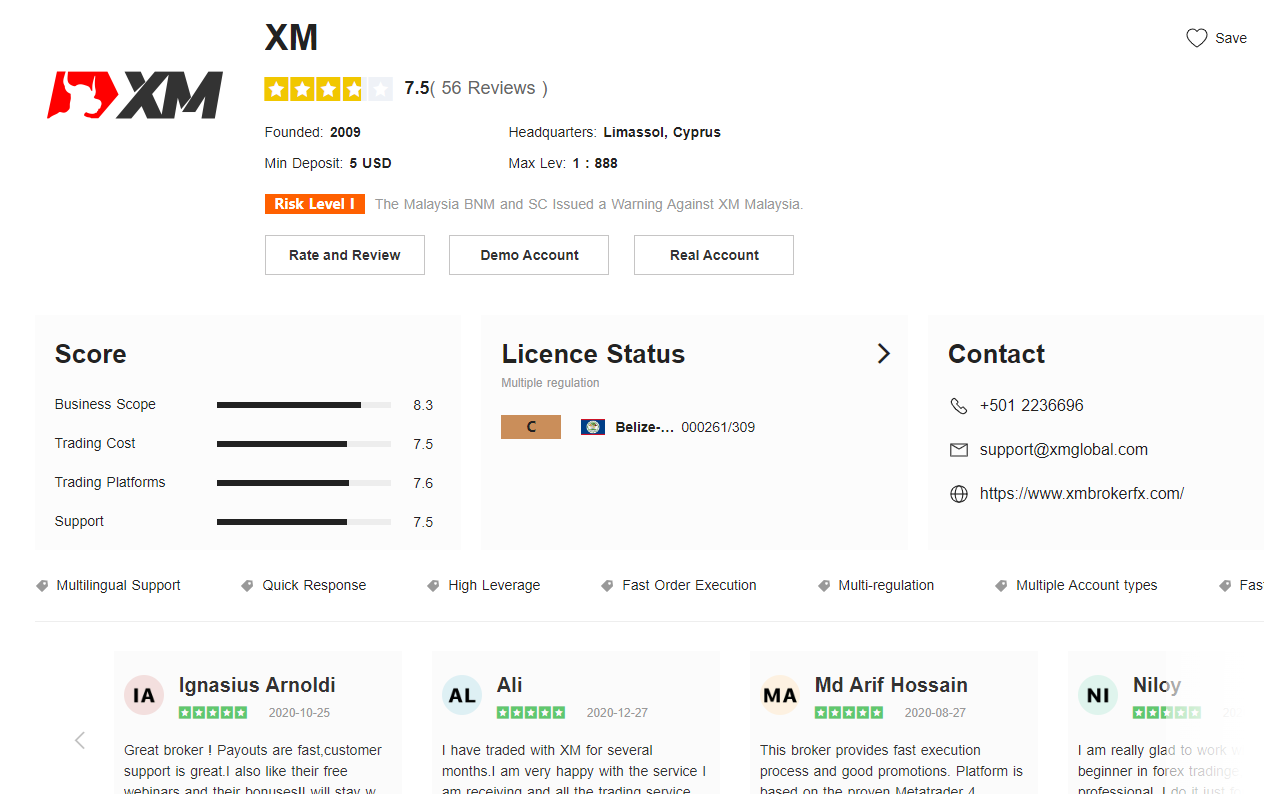The width and height of the screenshot is (1264, 794).
Task: Select the Multi-regulation tag
Action: [x=886, y=586]
